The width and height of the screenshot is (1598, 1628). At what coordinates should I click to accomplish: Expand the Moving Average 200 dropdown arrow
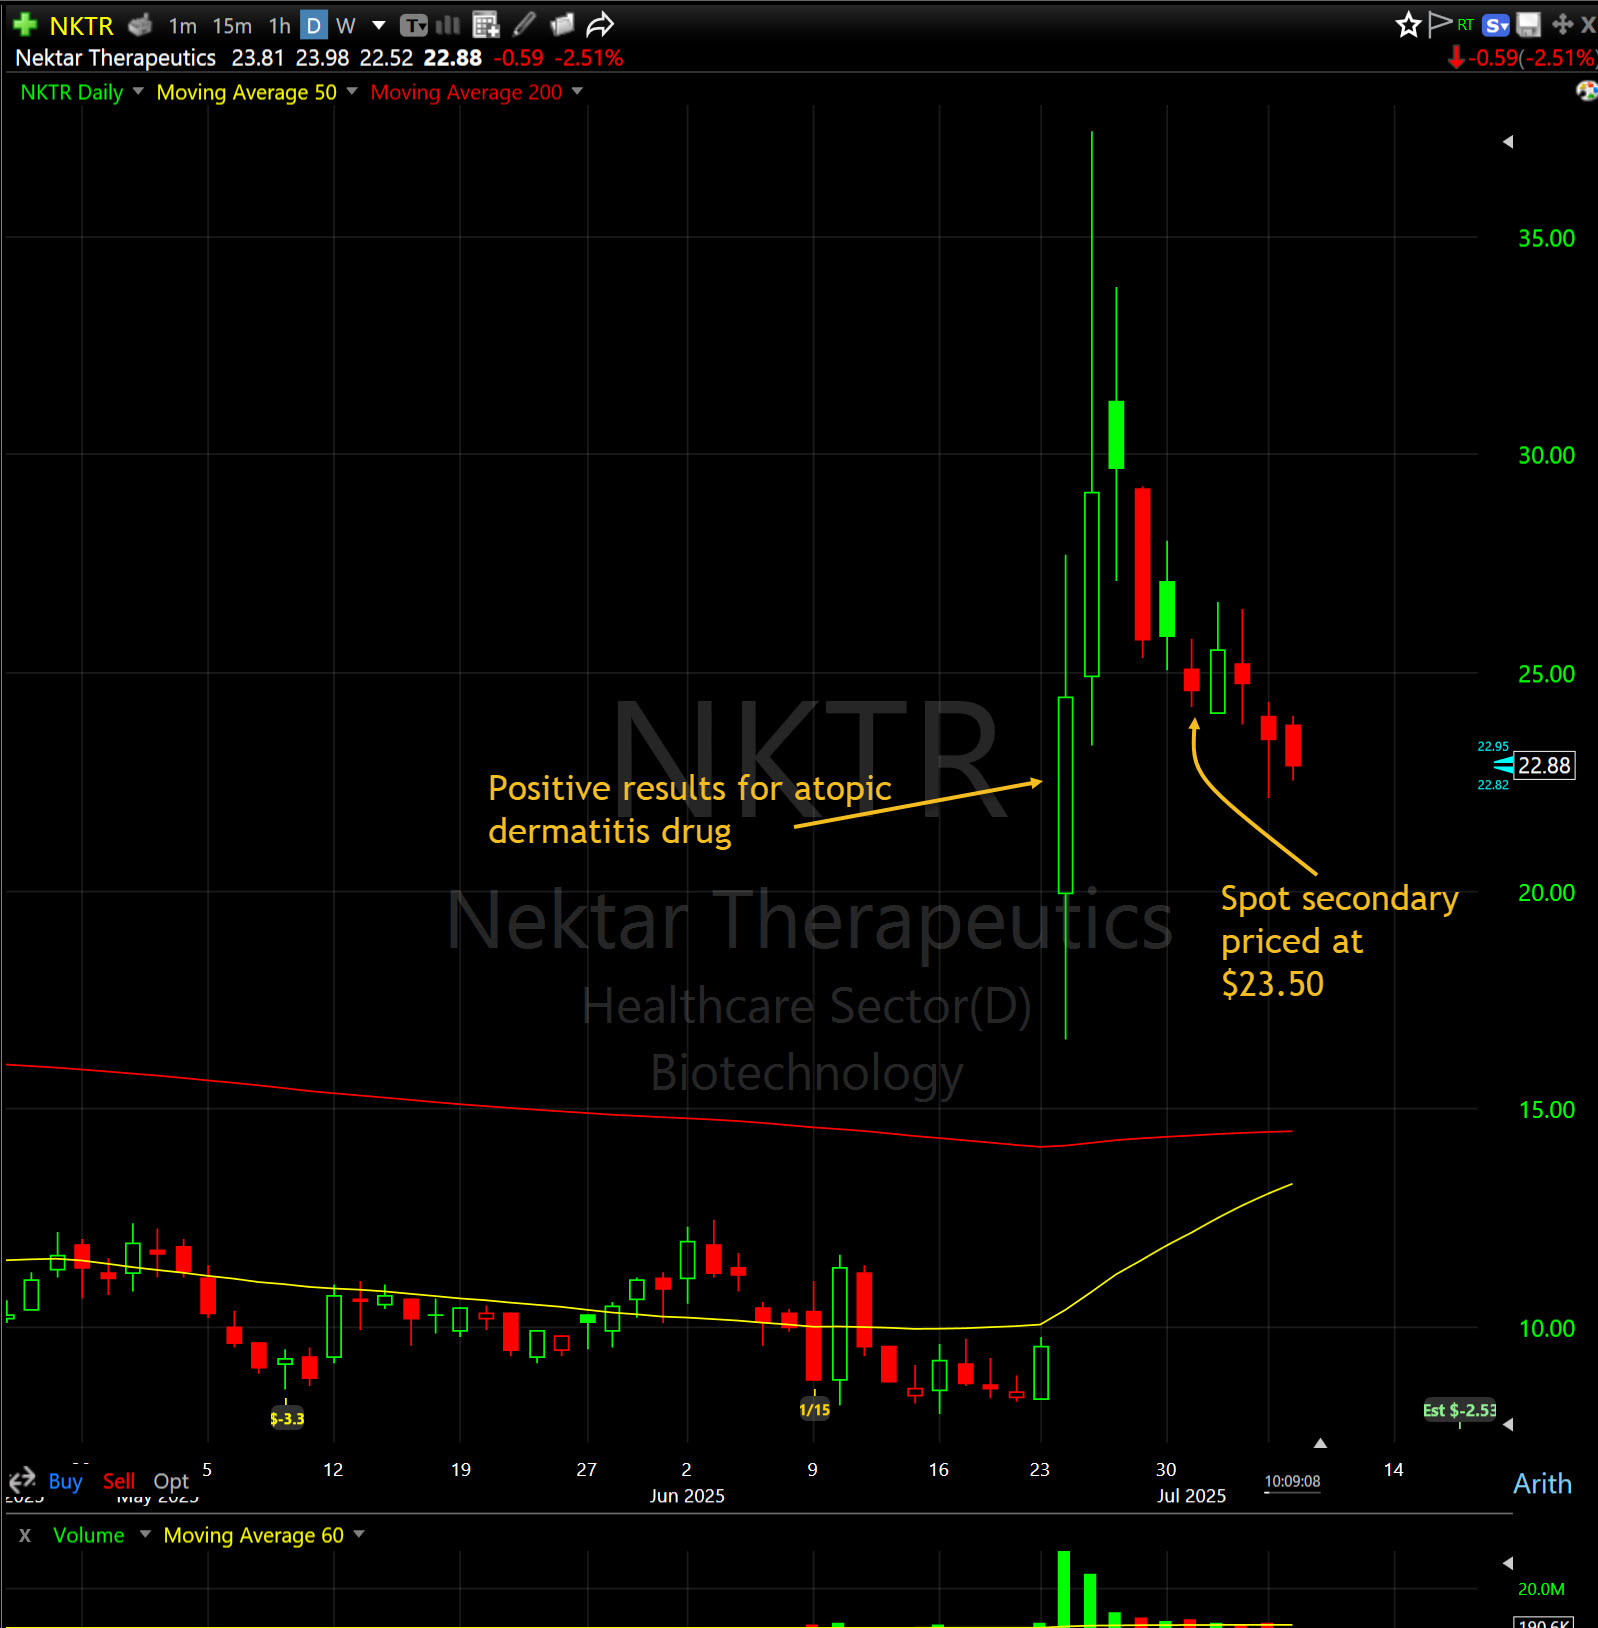click(577, 92)
